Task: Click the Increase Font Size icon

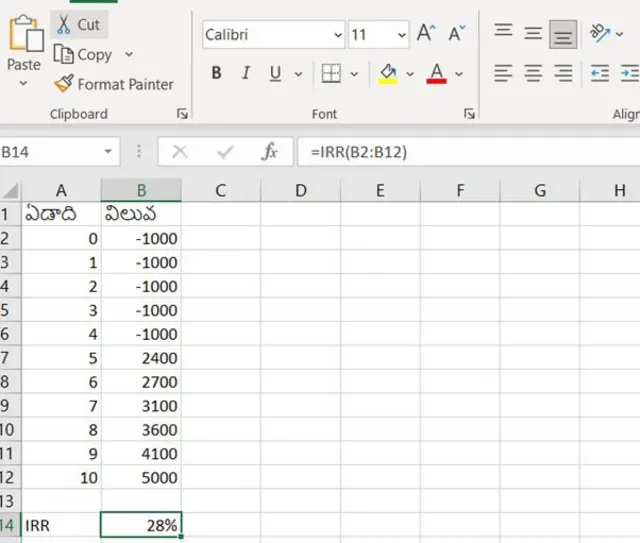Action: coord(426,34)
